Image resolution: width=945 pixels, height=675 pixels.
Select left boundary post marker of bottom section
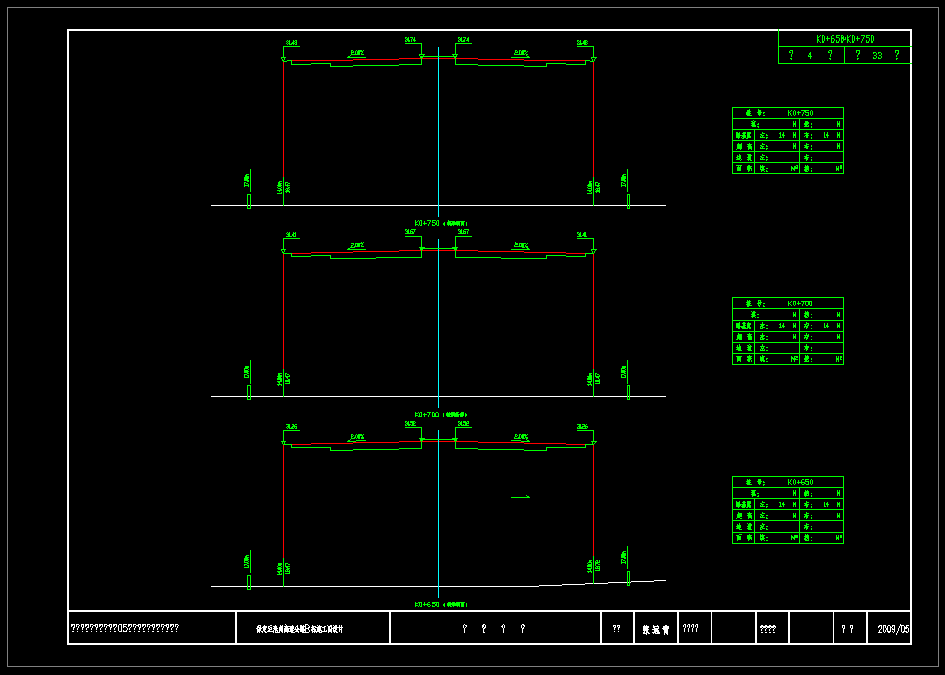(x=249, y=582)
